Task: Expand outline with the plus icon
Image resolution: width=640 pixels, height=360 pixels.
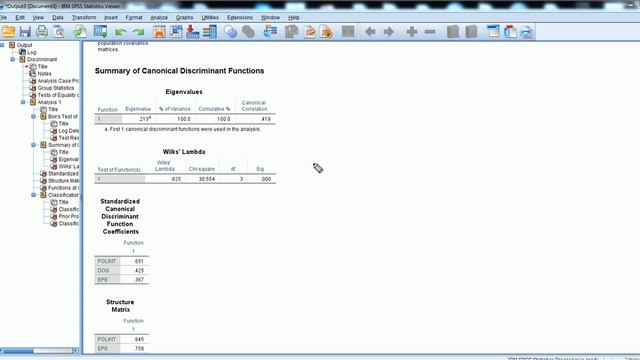Action: click(x=412, y=31)
